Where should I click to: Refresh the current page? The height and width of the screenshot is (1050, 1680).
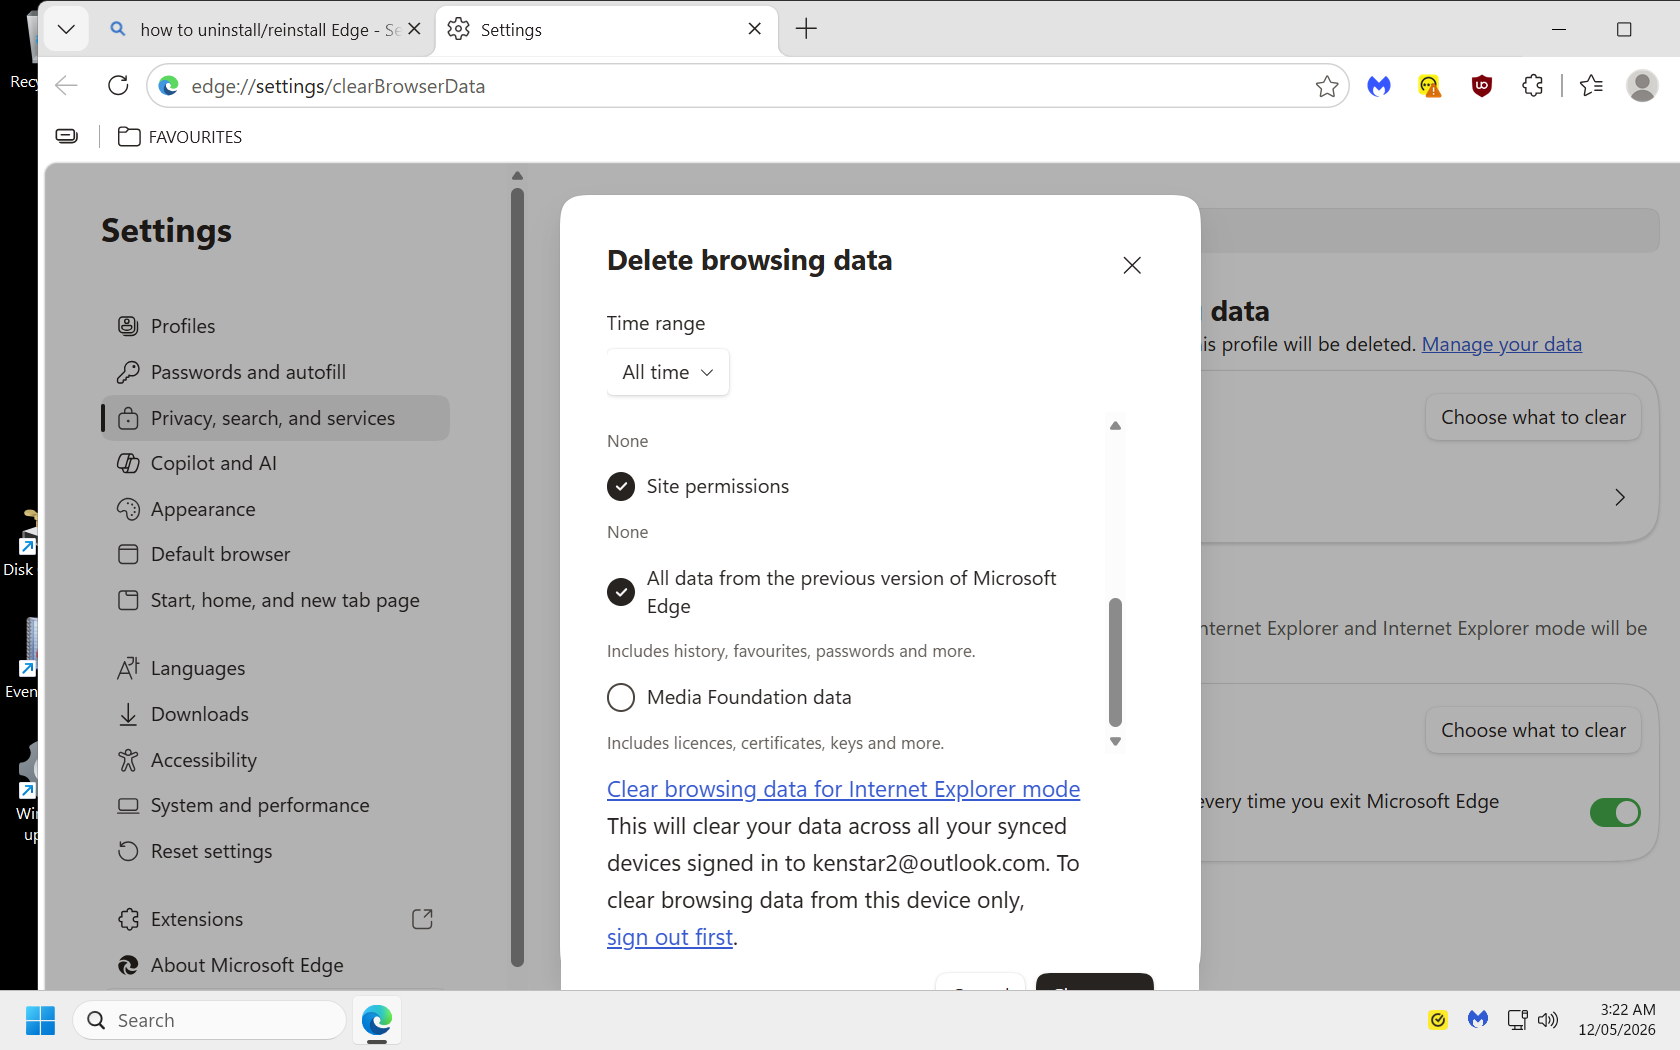[118, 86]
